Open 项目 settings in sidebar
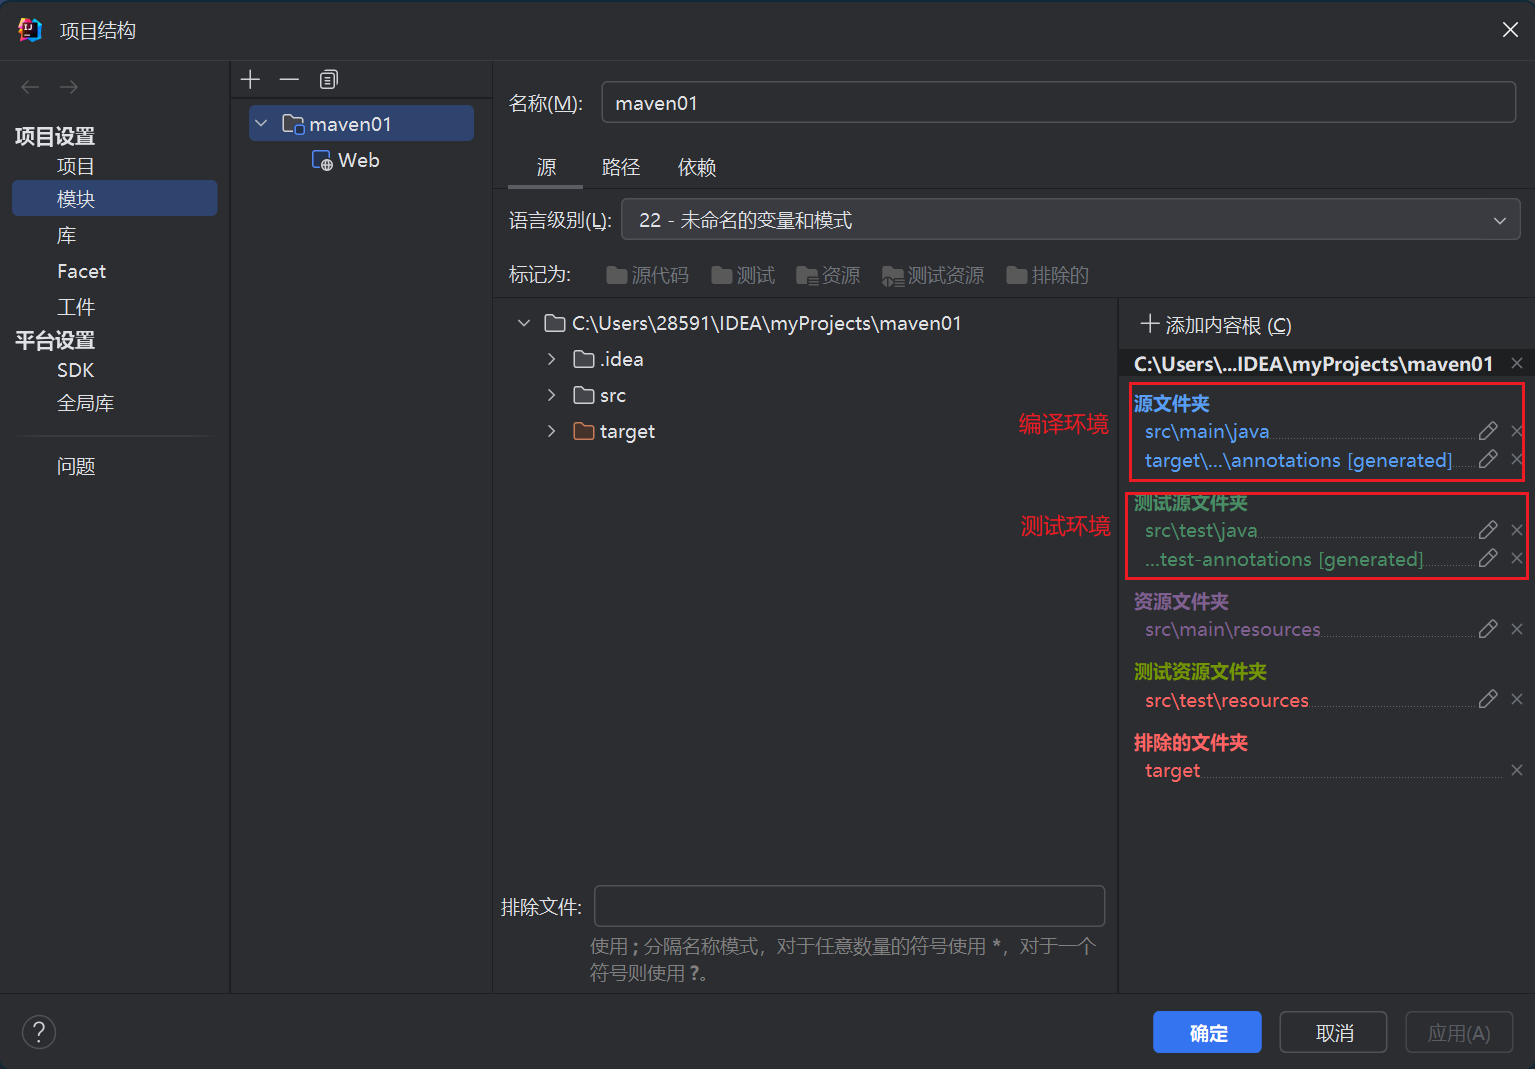The width and height of the screenshot is (1535, 1069). click(76, 166)
